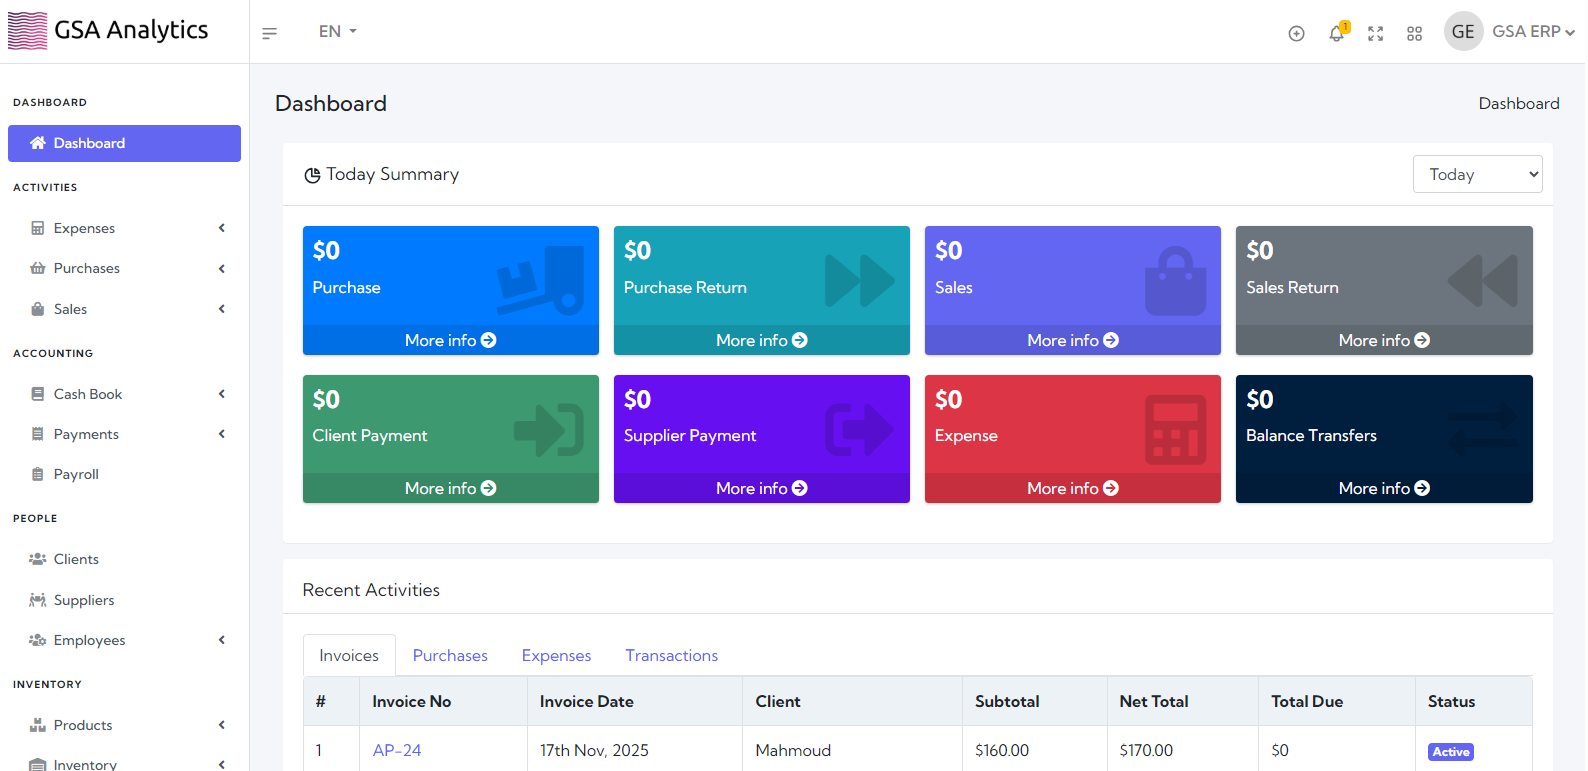The height and width of the screenshot is (771, 1588).
Task: Expand the Employees submenu chevron
Action: 222,640
